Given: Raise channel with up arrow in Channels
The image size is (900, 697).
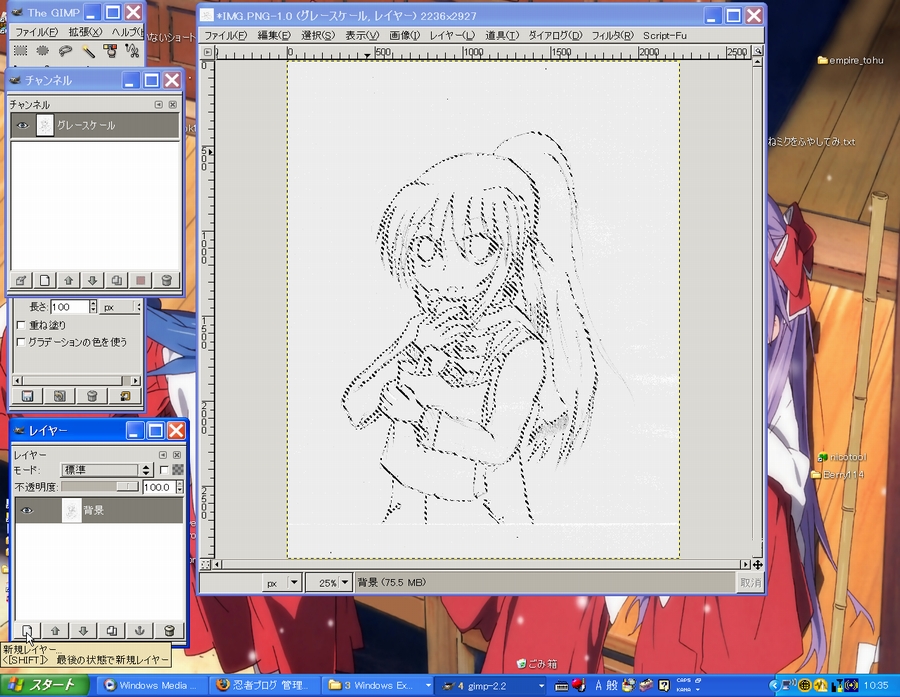Looking at the screenshot, I should pyautogui.click(x=69, y=280).
